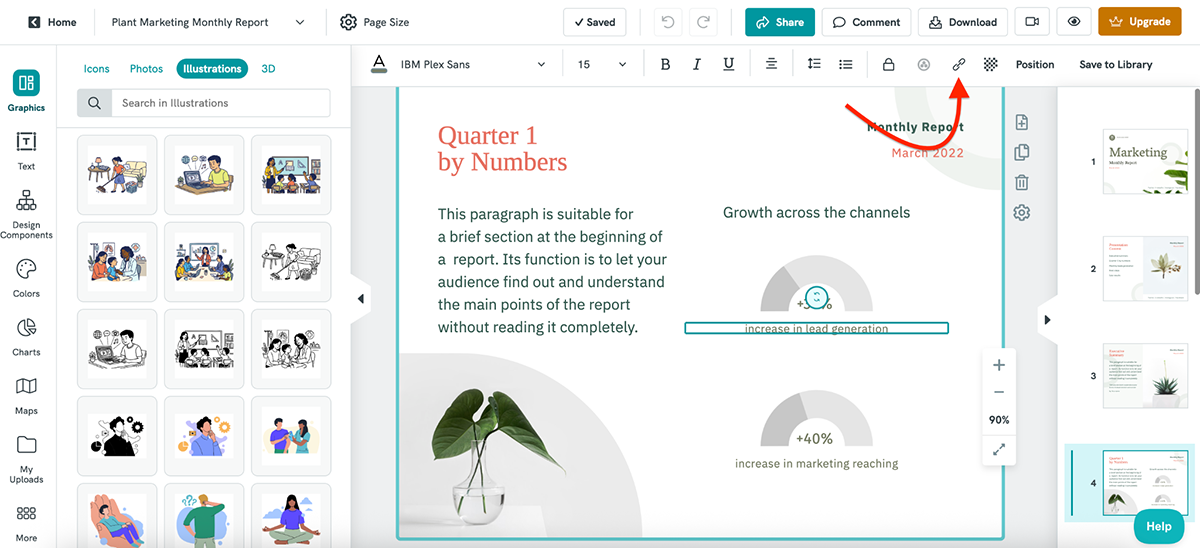
Task: Expand the document title dropdown arrow
Action: click(301, 22)
